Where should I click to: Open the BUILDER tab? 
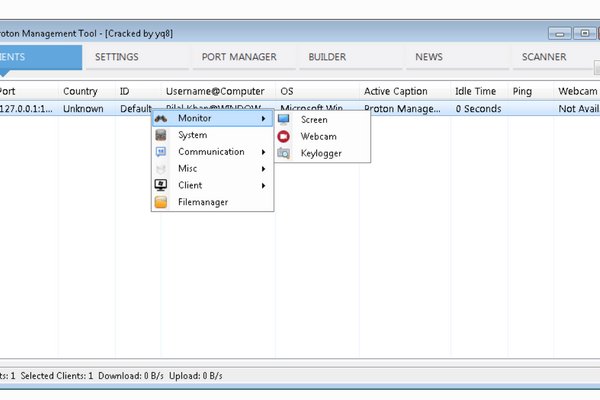351,57
